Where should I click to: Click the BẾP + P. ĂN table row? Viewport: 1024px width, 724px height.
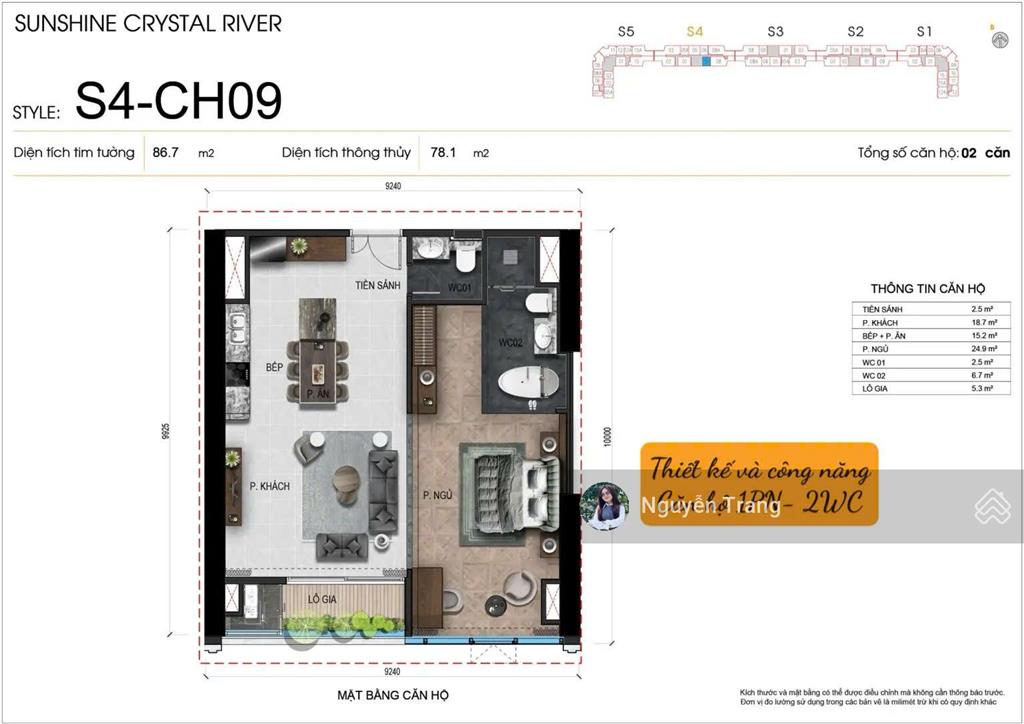tap(931, 336)
